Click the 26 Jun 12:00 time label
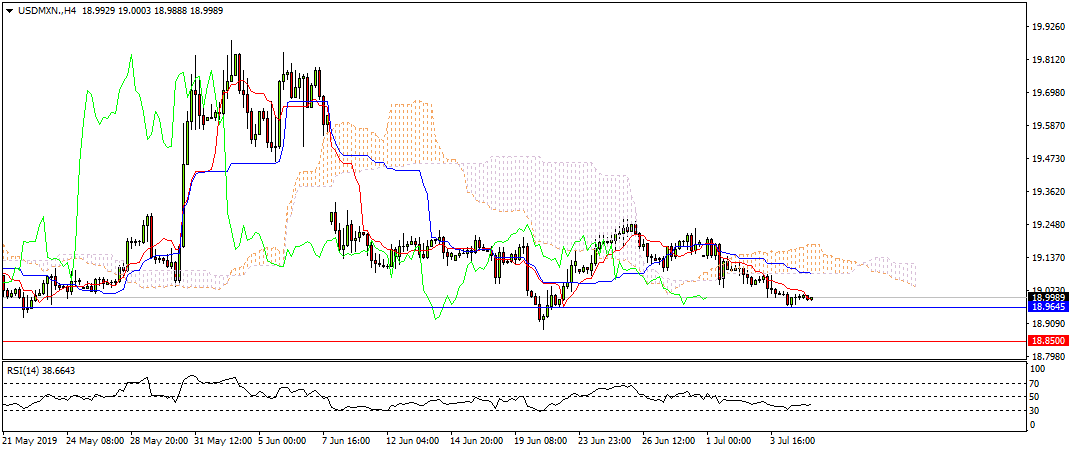The height and width of the screenshot is (452, 1072). (667, 440)
